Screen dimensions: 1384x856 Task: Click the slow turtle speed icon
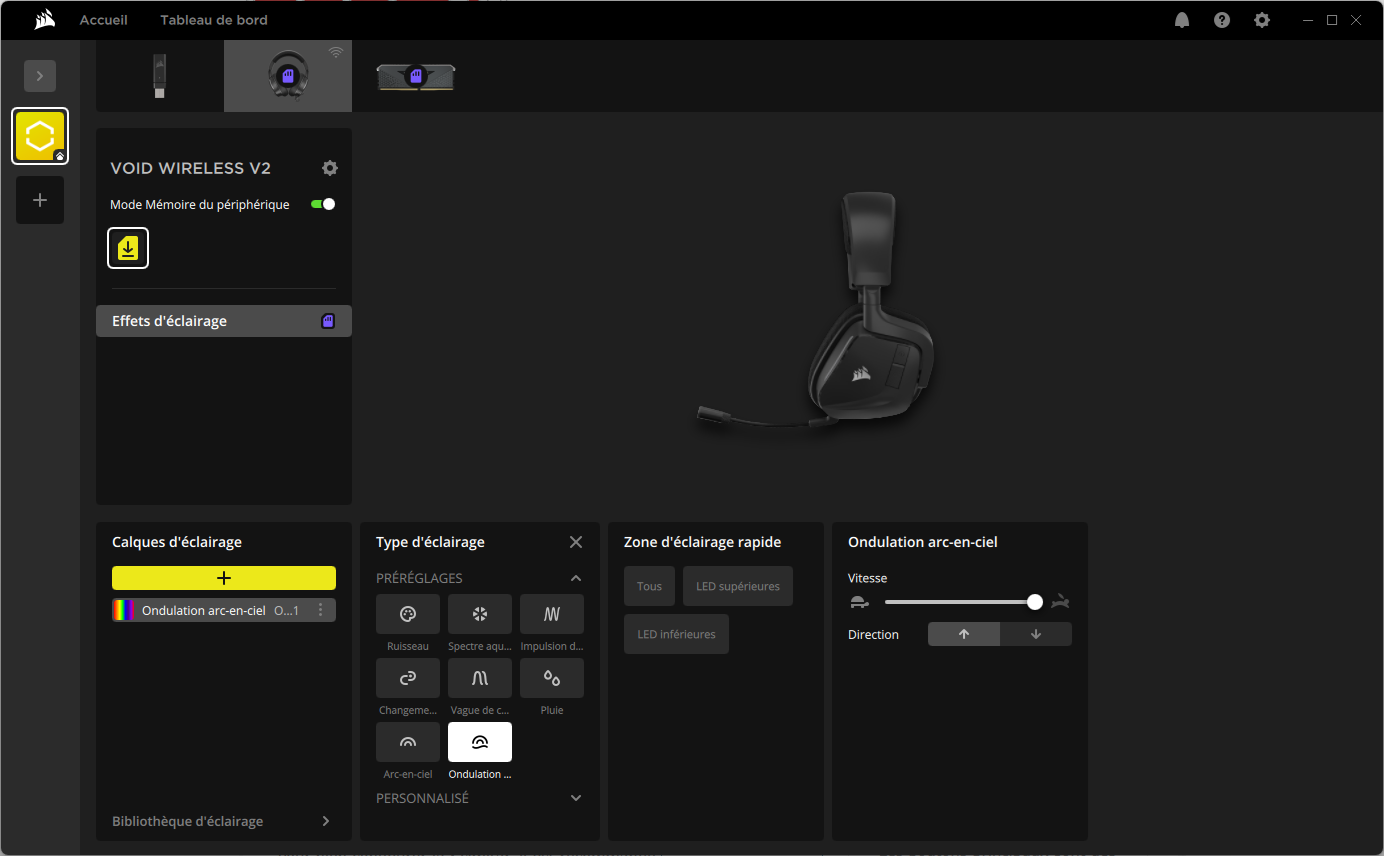[x=859, y=602]
